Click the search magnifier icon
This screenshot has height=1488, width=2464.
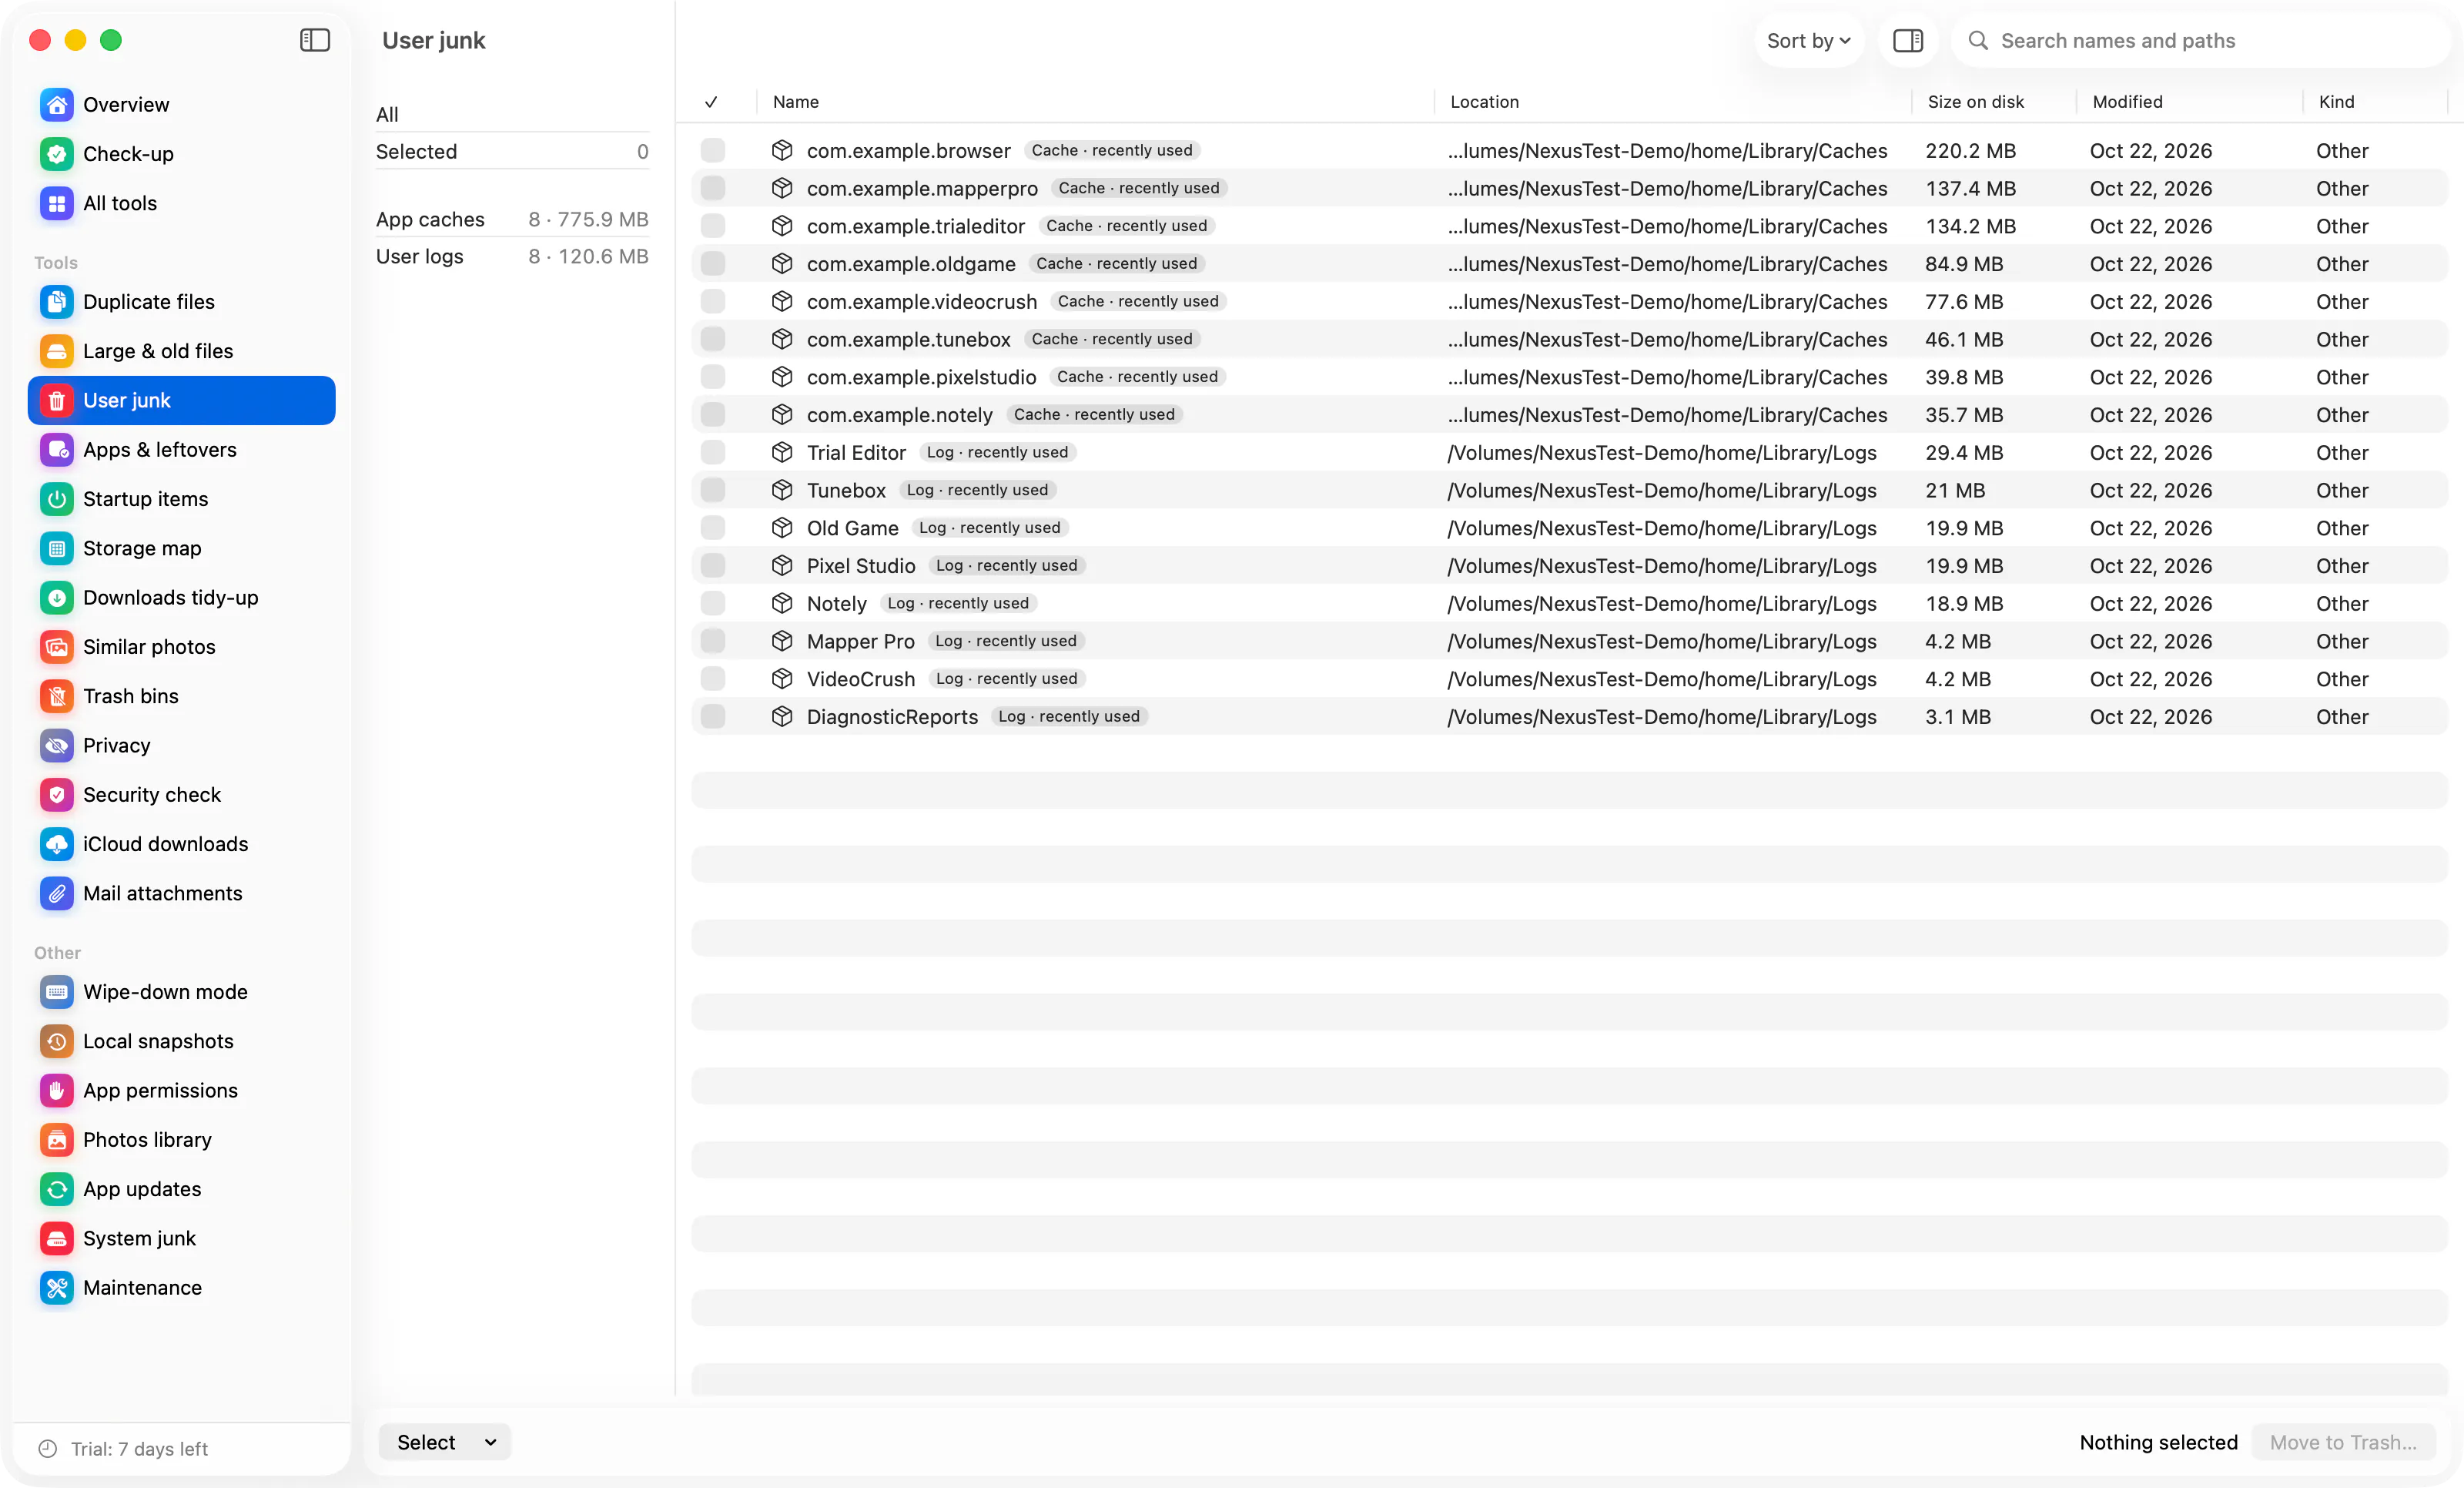tap(1977, 41)
